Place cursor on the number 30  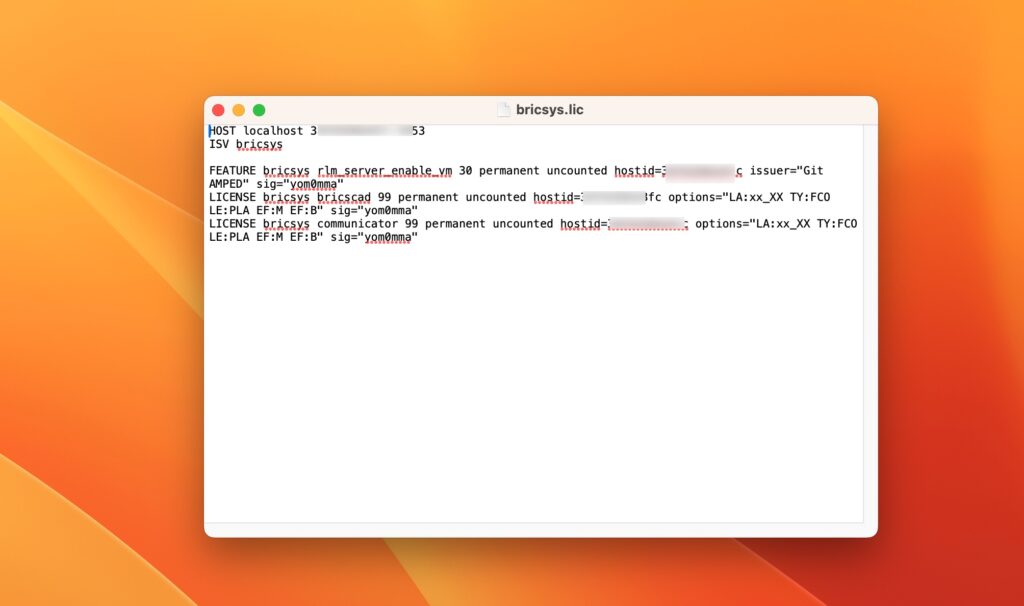(465, 171)
